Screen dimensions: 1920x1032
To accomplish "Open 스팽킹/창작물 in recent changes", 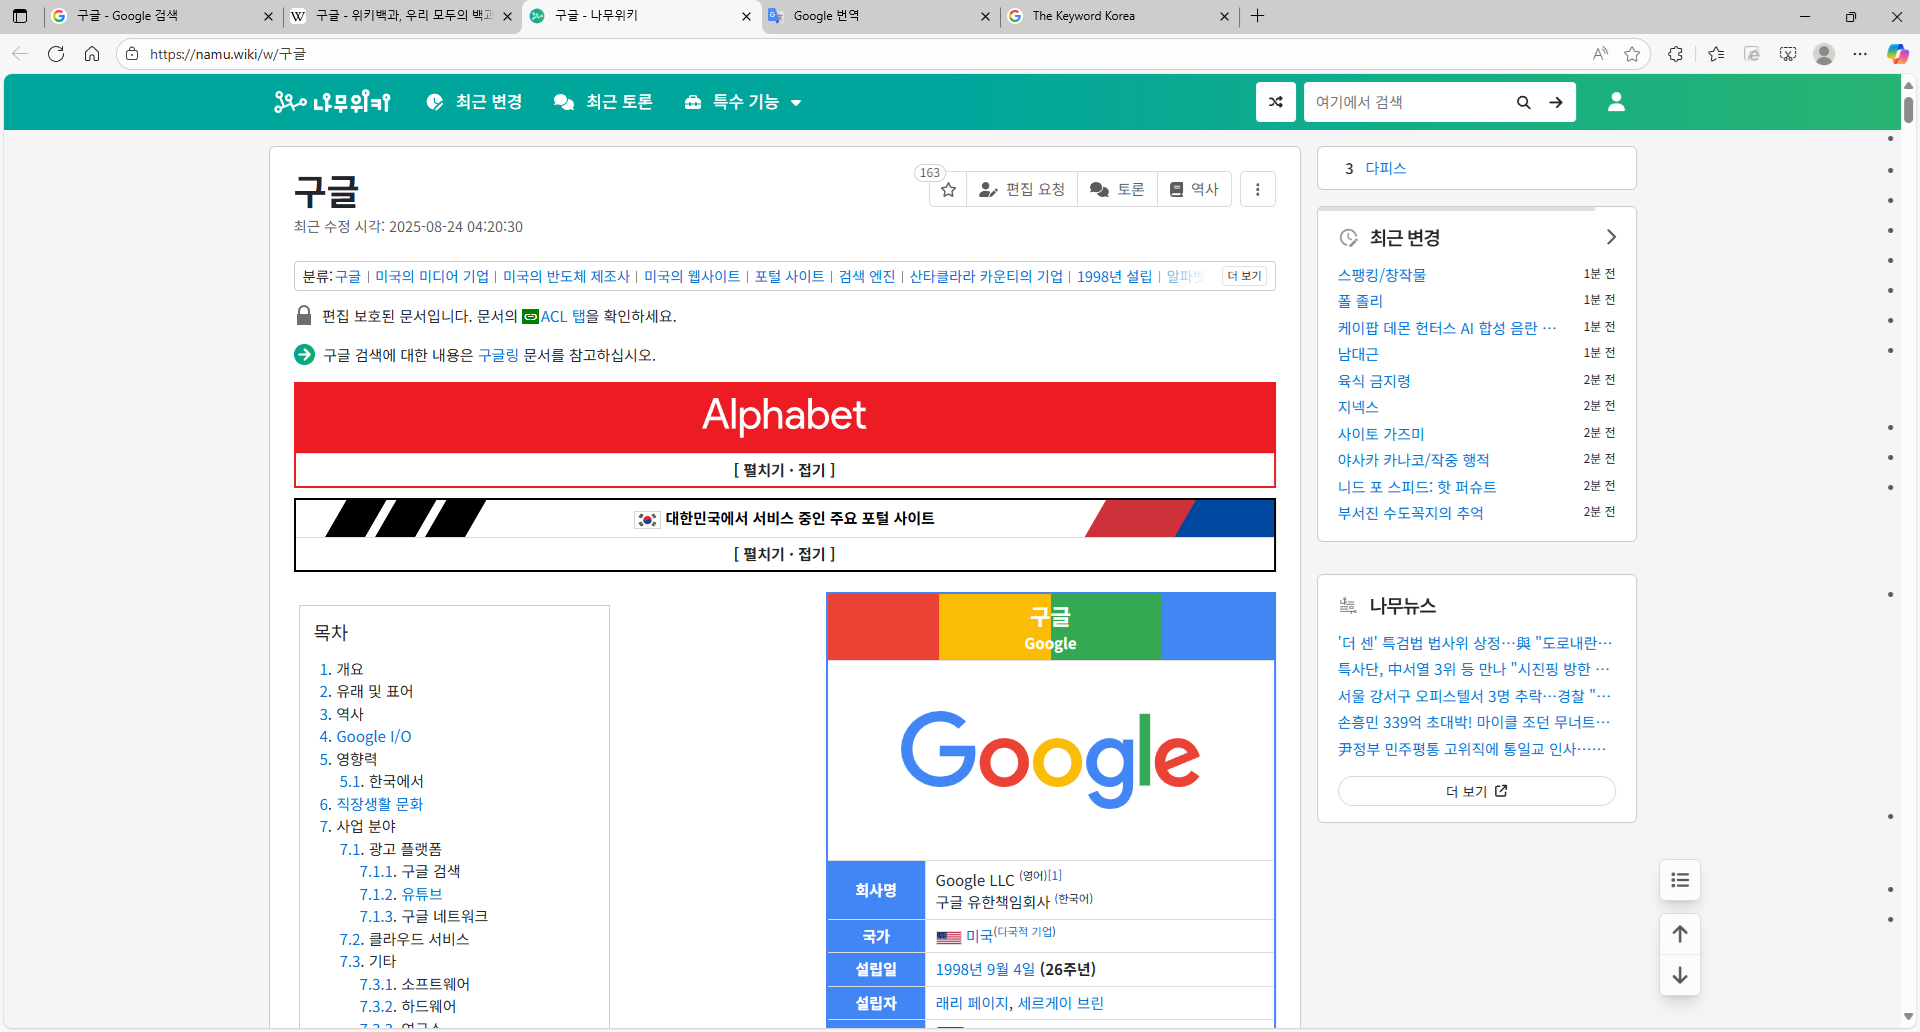I will click(x=1382, y=275).
